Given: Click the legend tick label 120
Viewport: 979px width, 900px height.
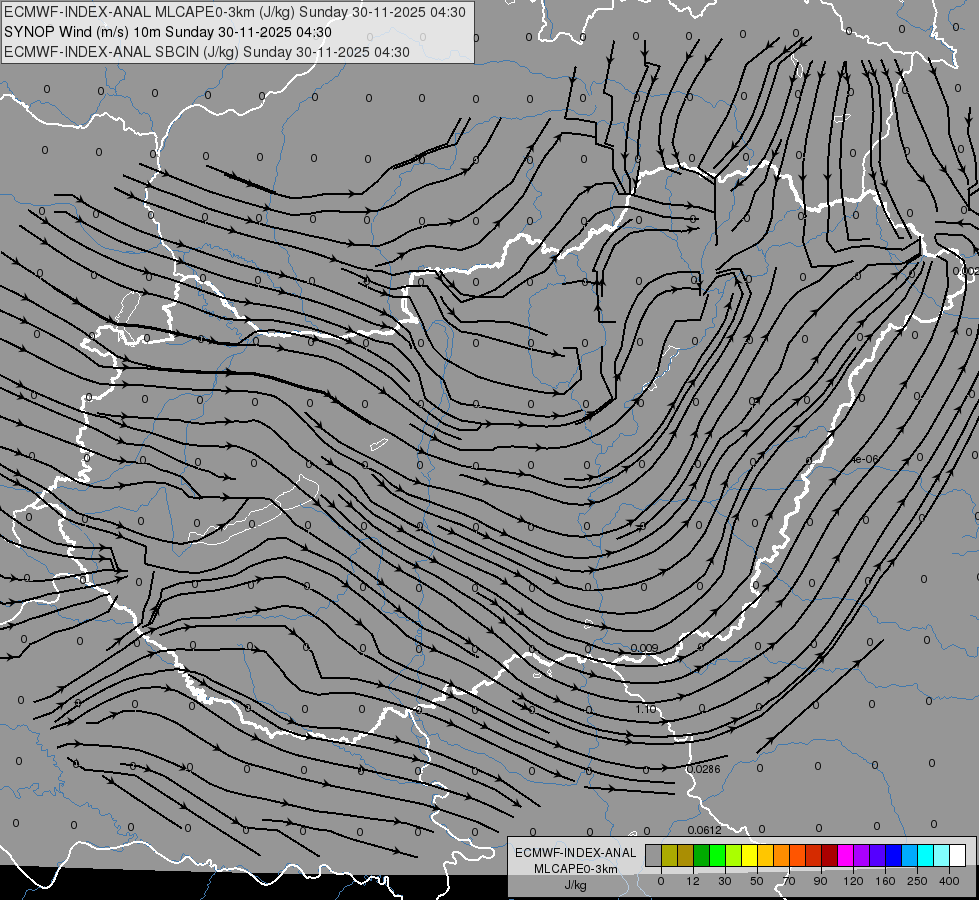Looking at the screenshot, I should [x=853, y=881].
